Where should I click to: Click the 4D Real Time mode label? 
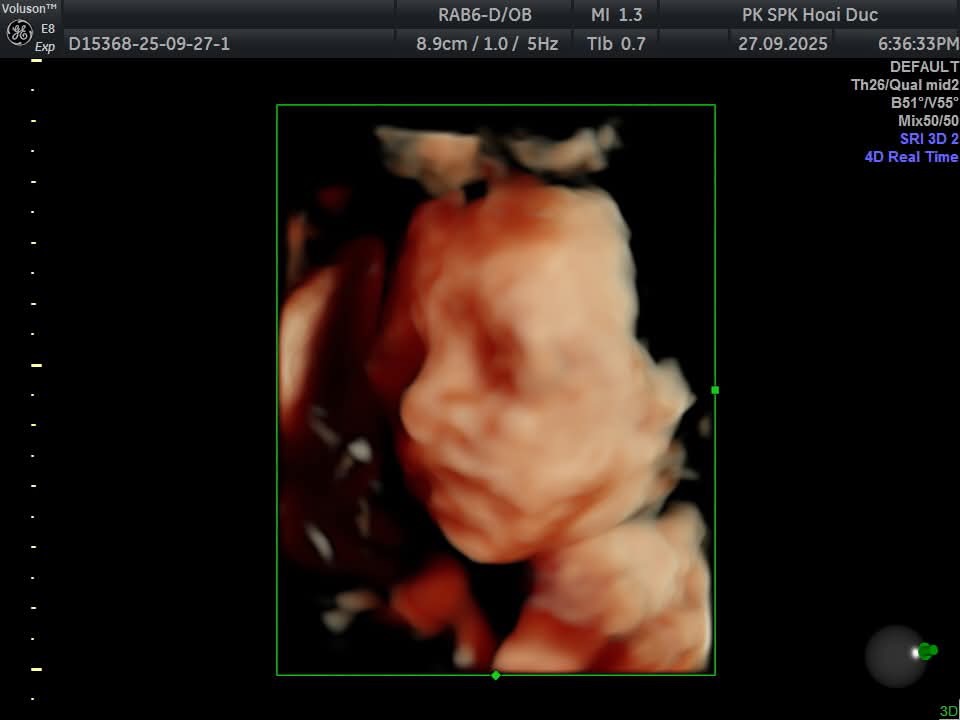[911, 157]
